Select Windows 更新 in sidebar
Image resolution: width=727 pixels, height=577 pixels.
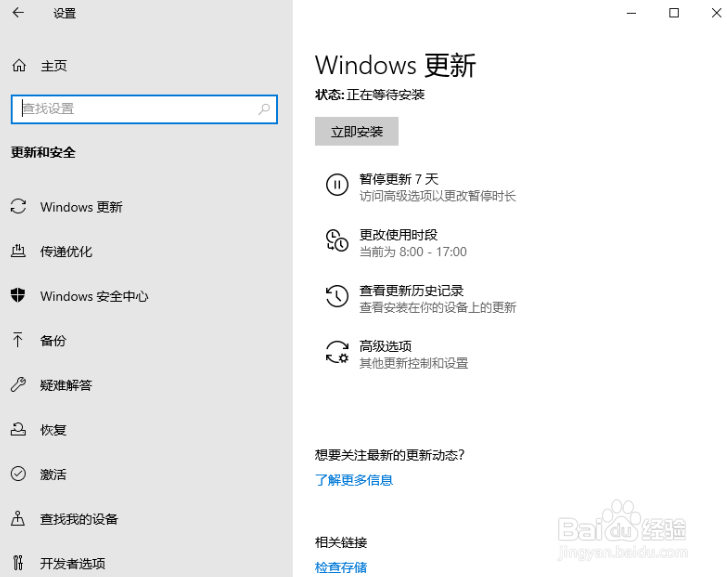click(x=81, y=207)
